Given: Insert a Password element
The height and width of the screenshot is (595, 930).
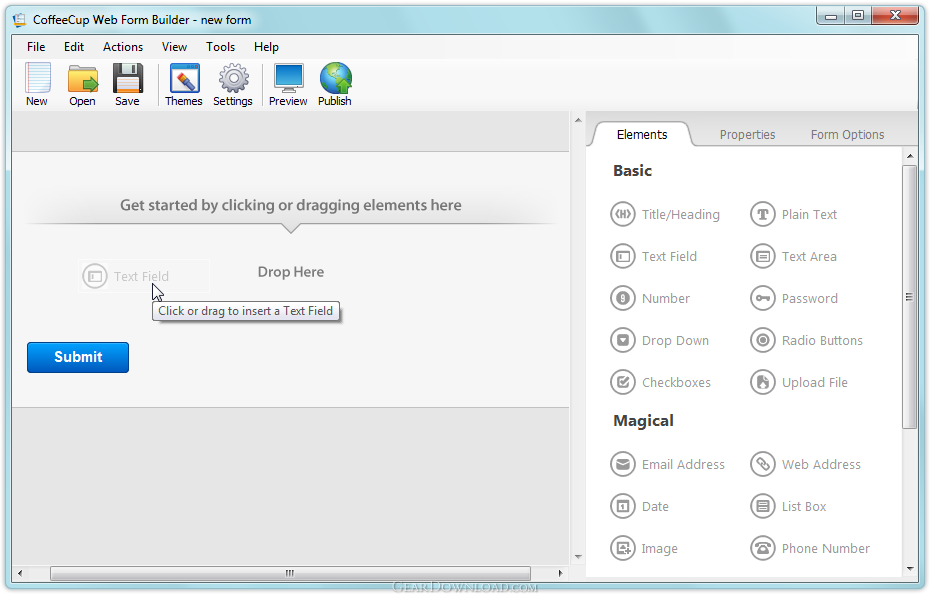Looking at the screenshot, I should (x=794, y=298).
